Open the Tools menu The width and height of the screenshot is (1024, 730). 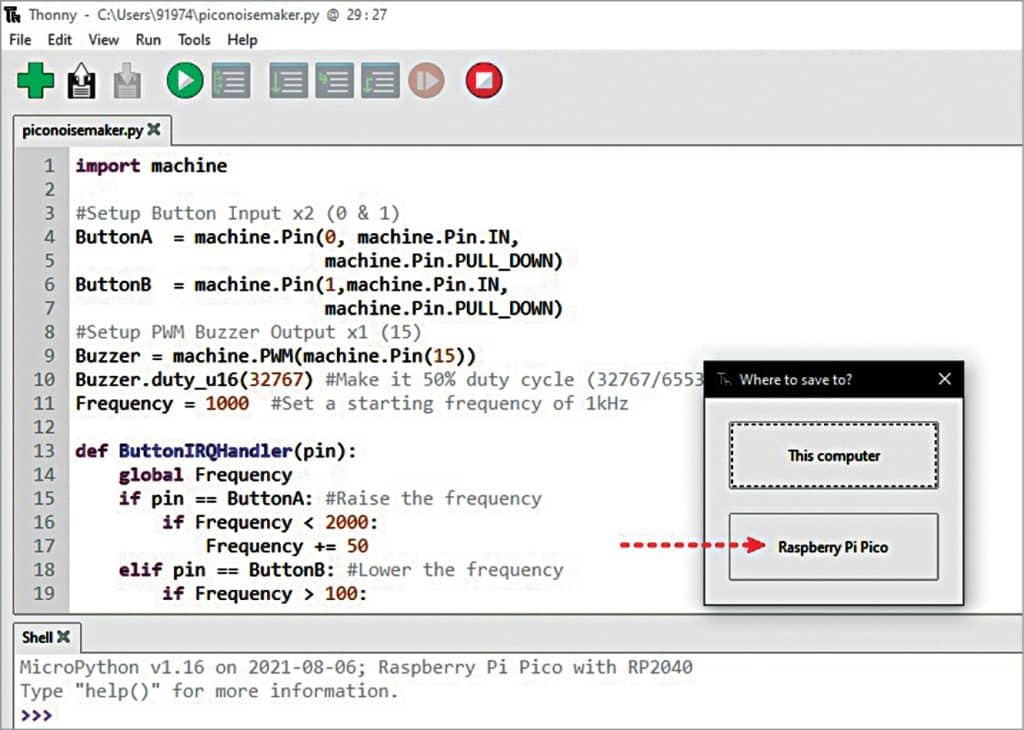194,40
